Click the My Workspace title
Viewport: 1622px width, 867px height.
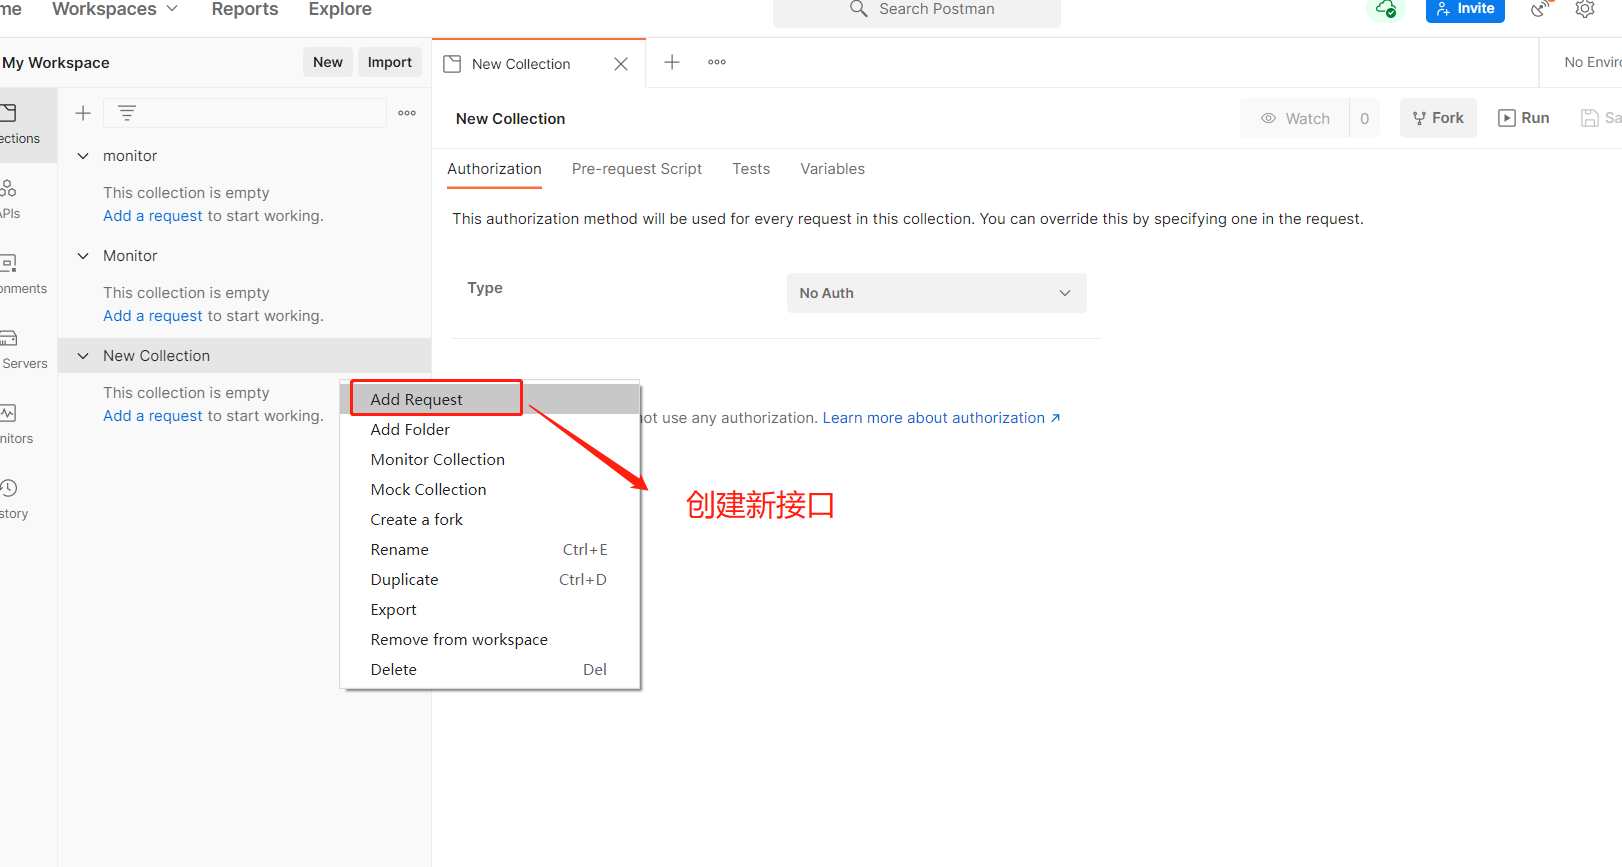56,63
